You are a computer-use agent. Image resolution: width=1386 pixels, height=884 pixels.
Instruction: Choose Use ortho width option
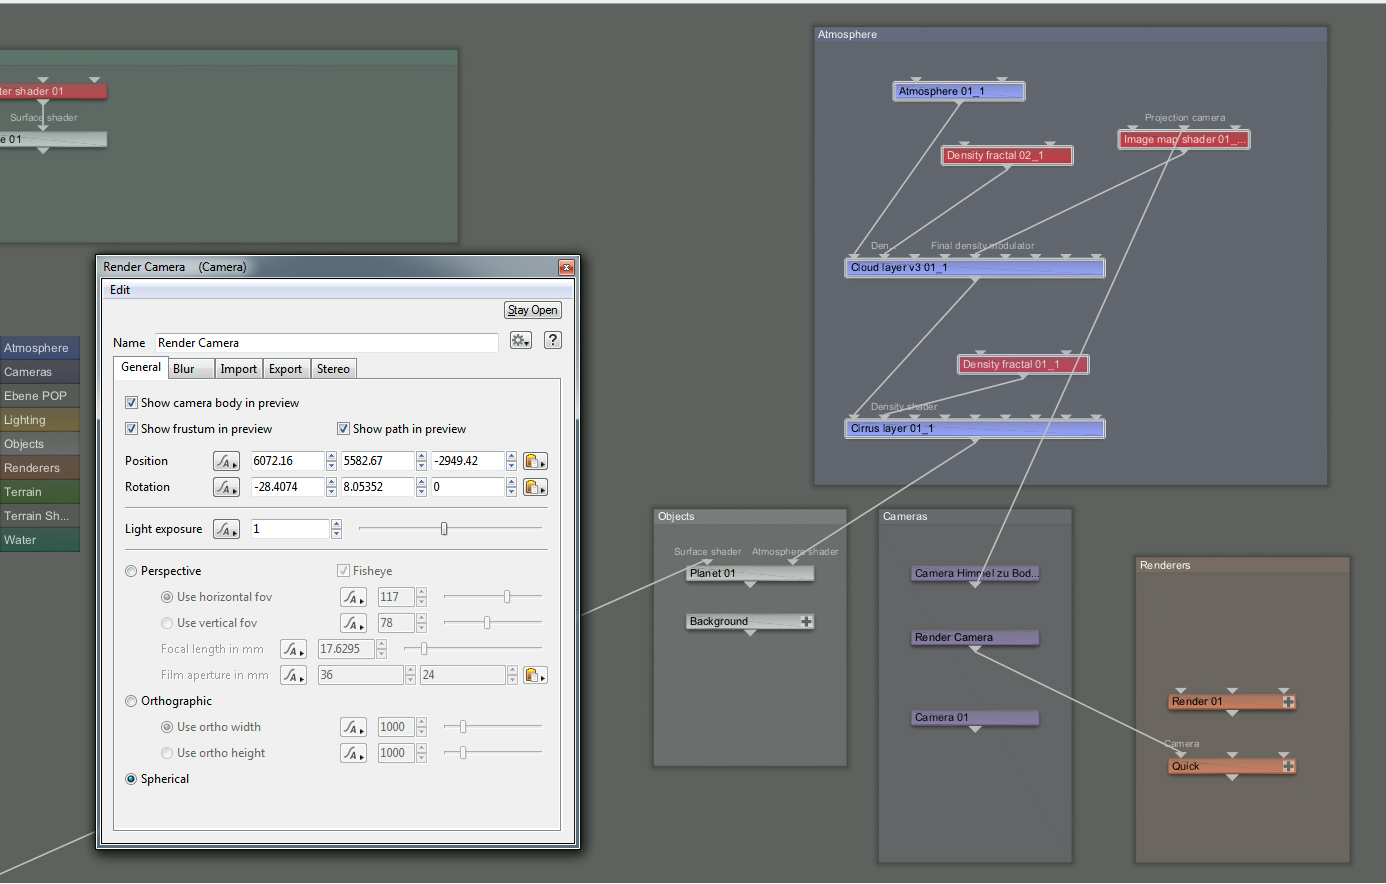167,727
